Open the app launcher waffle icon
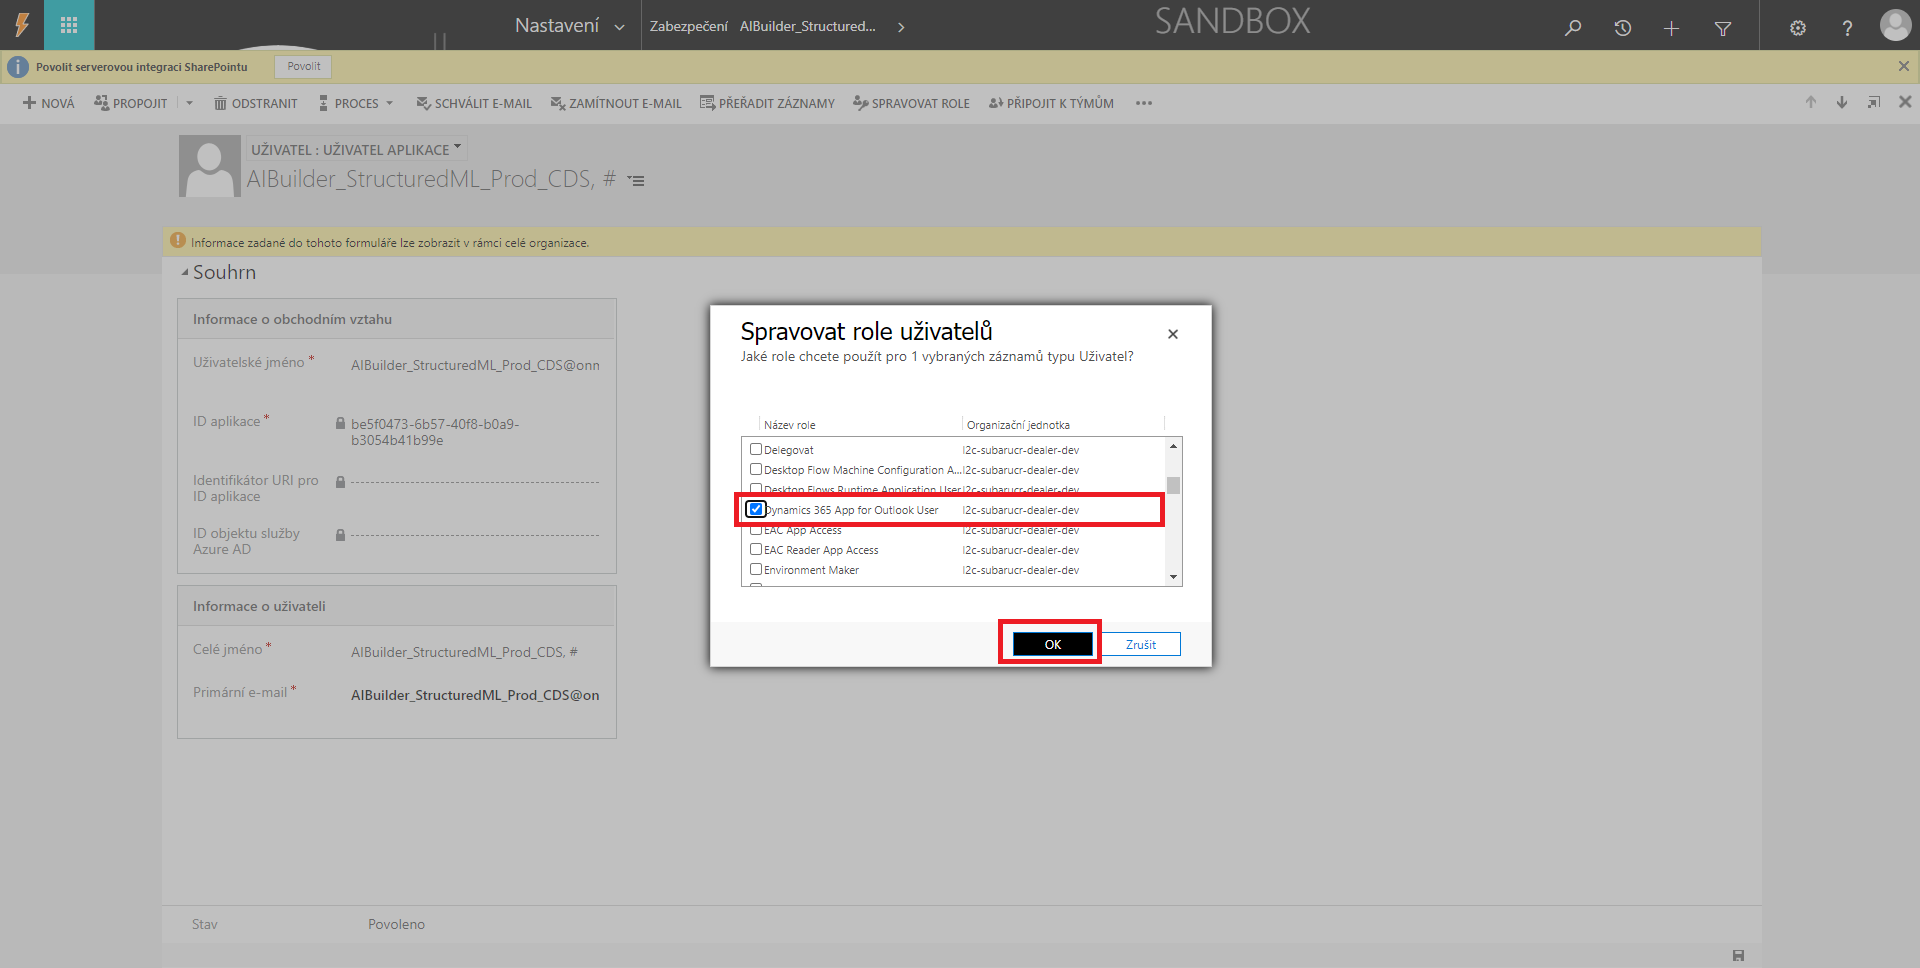 [x=69, y=26]
